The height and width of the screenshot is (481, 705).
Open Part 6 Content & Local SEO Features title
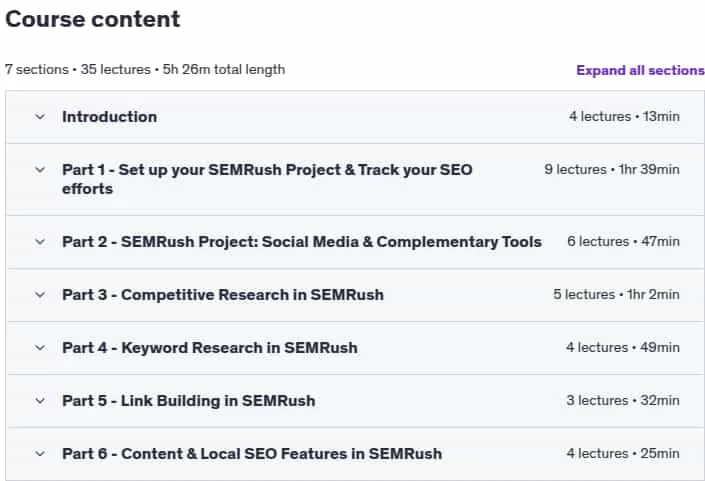252,454
